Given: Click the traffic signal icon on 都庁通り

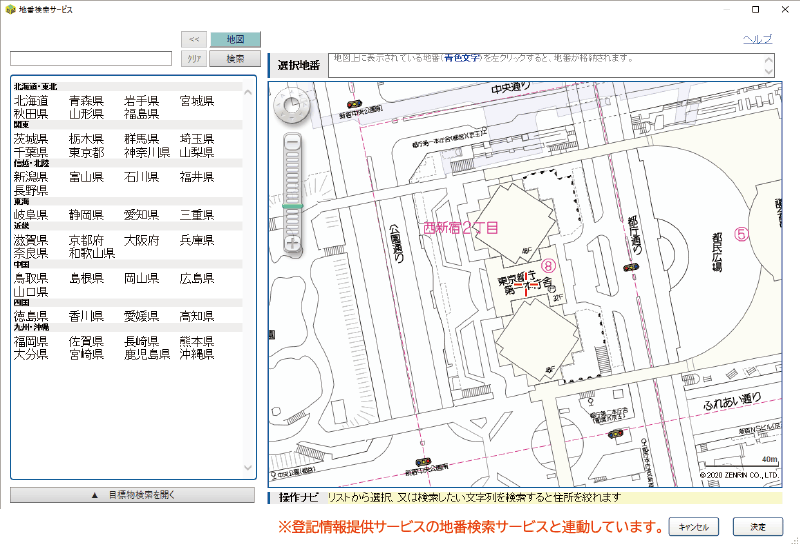Looking at the screenshot, I should coord(628,268).
